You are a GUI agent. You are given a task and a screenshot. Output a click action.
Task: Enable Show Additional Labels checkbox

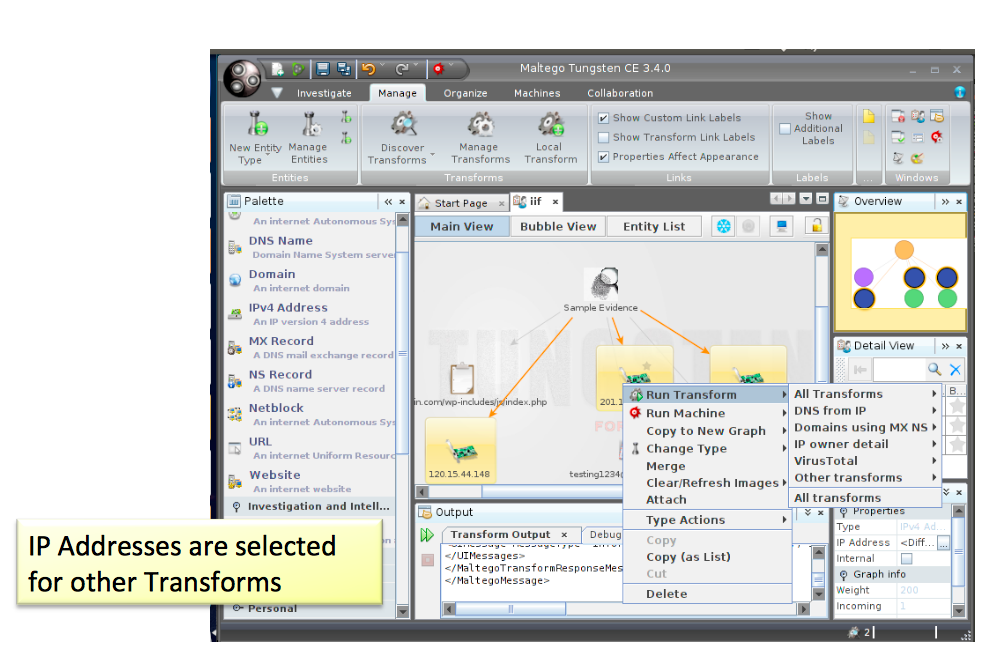coord(785,129)
